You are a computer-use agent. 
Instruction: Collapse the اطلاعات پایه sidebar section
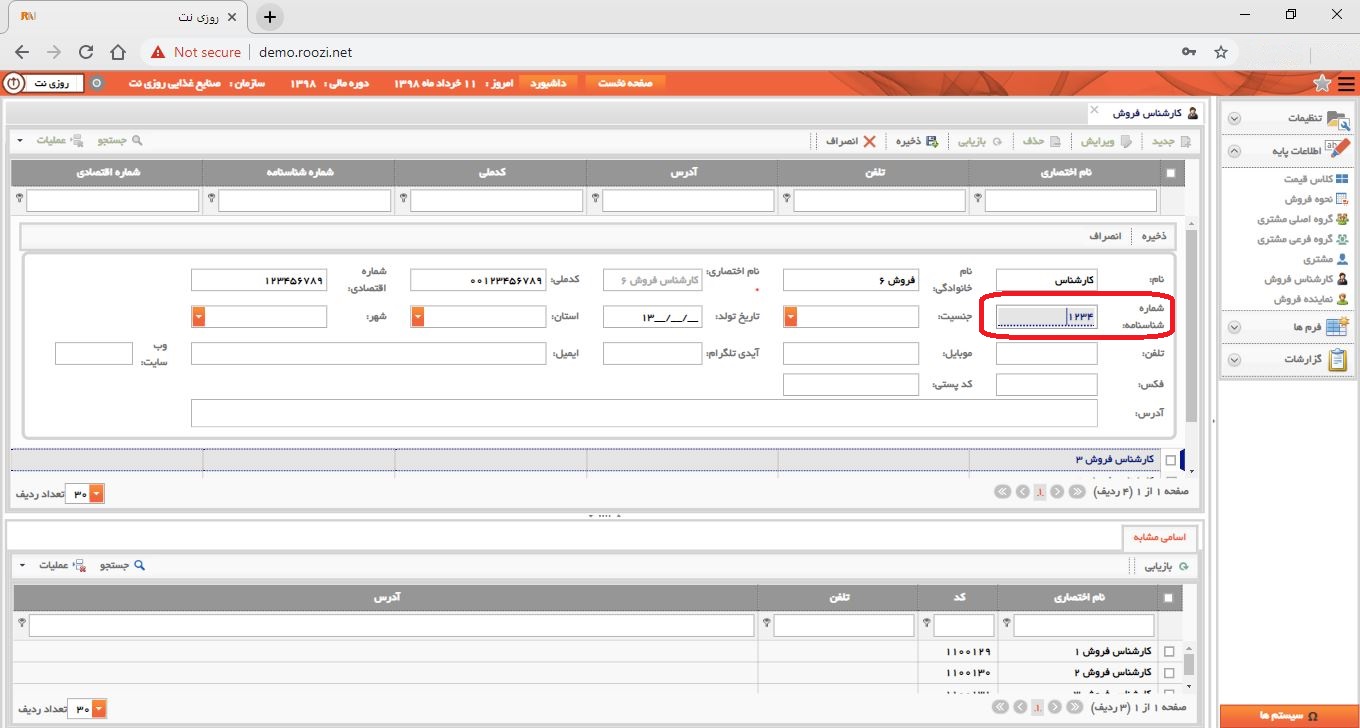[x=1234, y=152]
